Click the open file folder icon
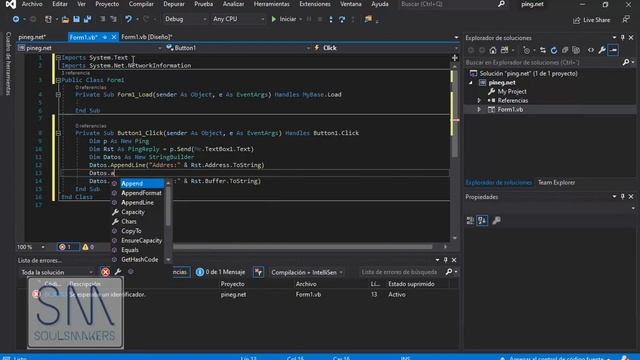The height and width of the screenshot is (360, 640). point(65,19)
